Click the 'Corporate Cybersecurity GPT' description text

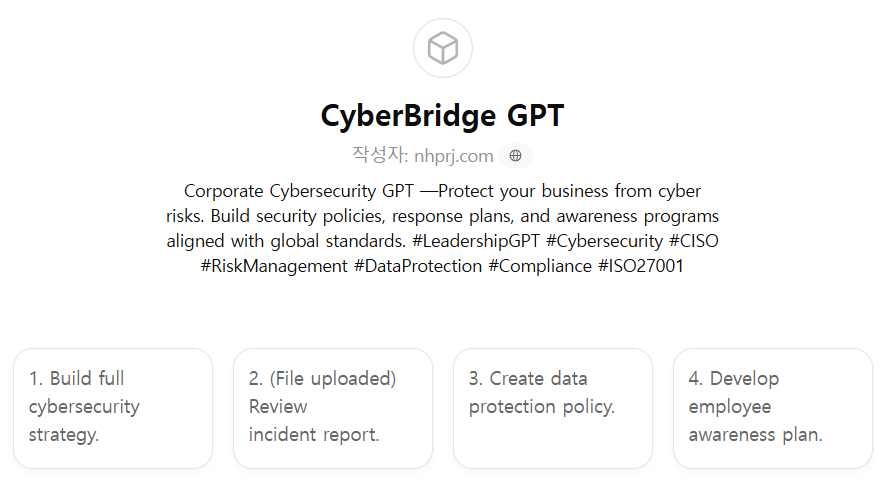point(299,191)
